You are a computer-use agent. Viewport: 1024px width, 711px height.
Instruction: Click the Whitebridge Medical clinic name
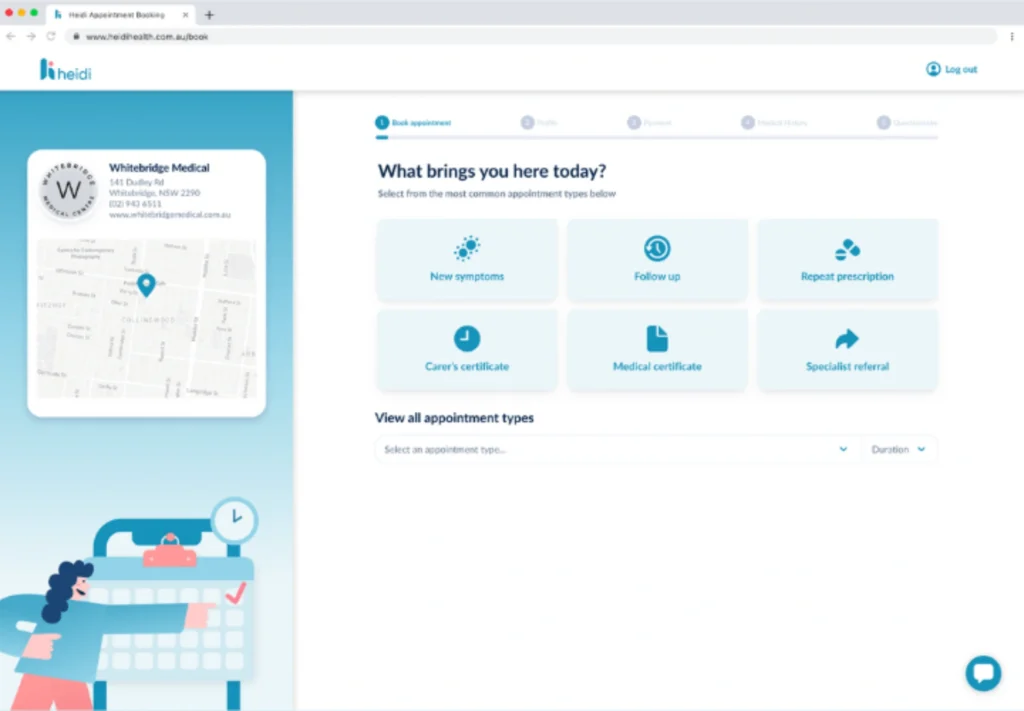(x=159, y=168)
